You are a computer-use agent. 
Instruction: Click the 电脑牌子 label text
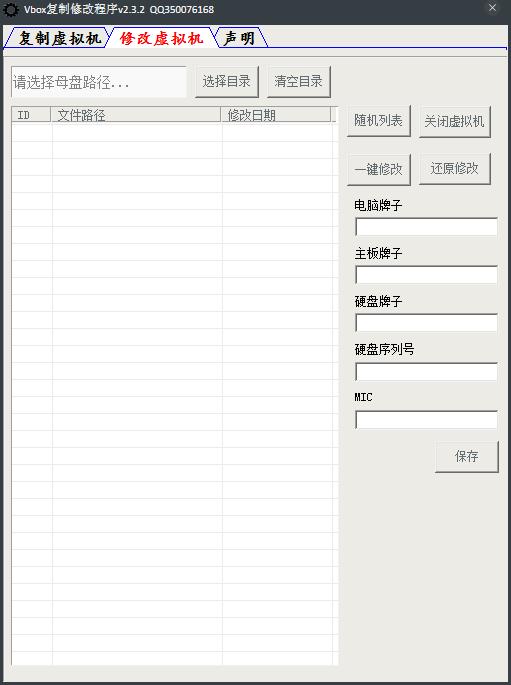[378, 205]
